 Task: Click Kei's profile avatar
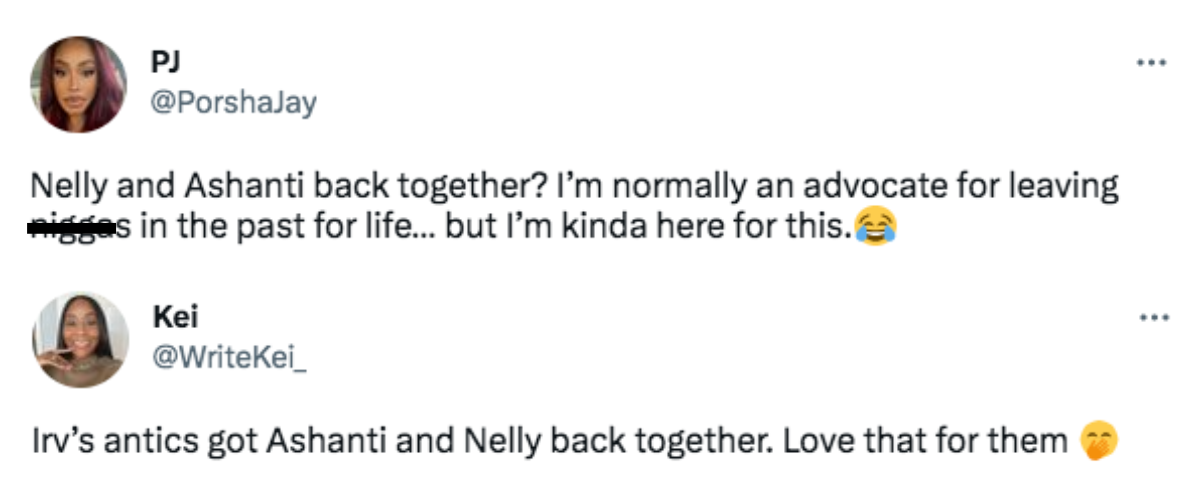77,340
